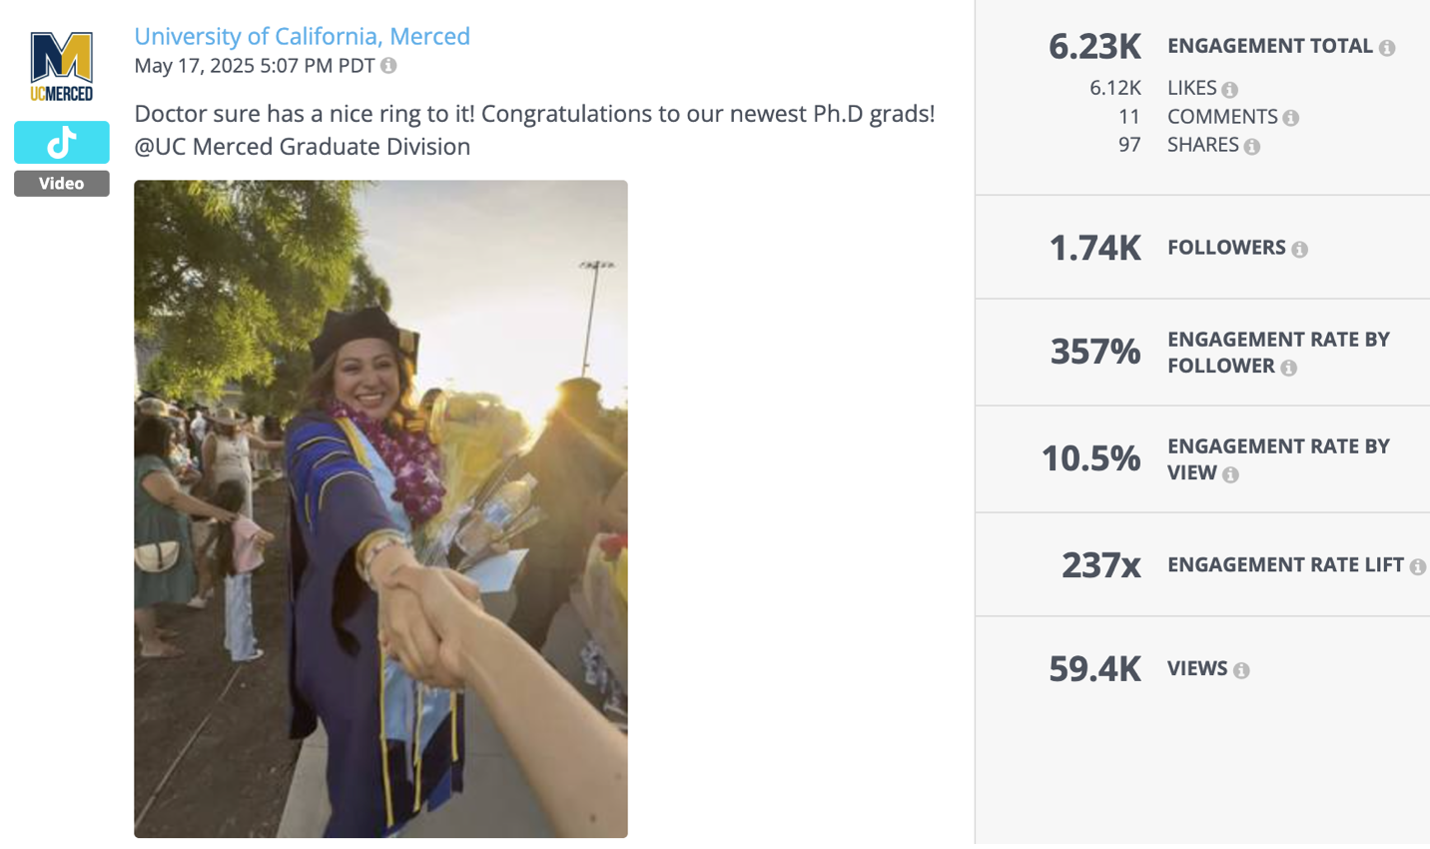Image resolution: width=1430 pixels, height=849 pixels.
Task: Click the 357% engagement rate value
Action: [1095, 352]
